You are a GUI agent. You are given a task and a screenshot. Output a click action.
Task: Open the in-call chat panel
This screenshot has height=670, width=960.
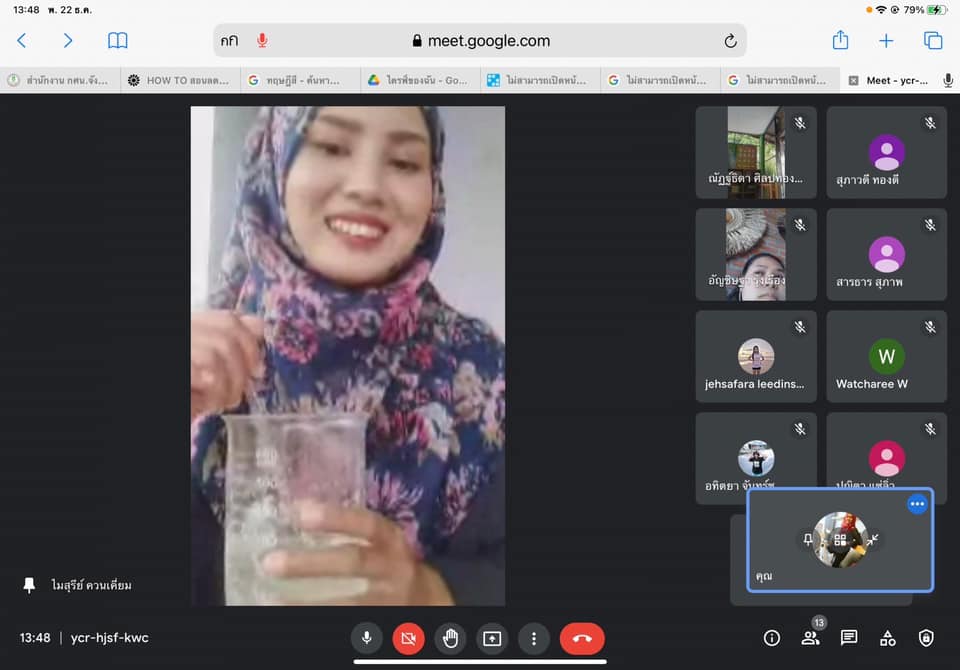point(849,638)
